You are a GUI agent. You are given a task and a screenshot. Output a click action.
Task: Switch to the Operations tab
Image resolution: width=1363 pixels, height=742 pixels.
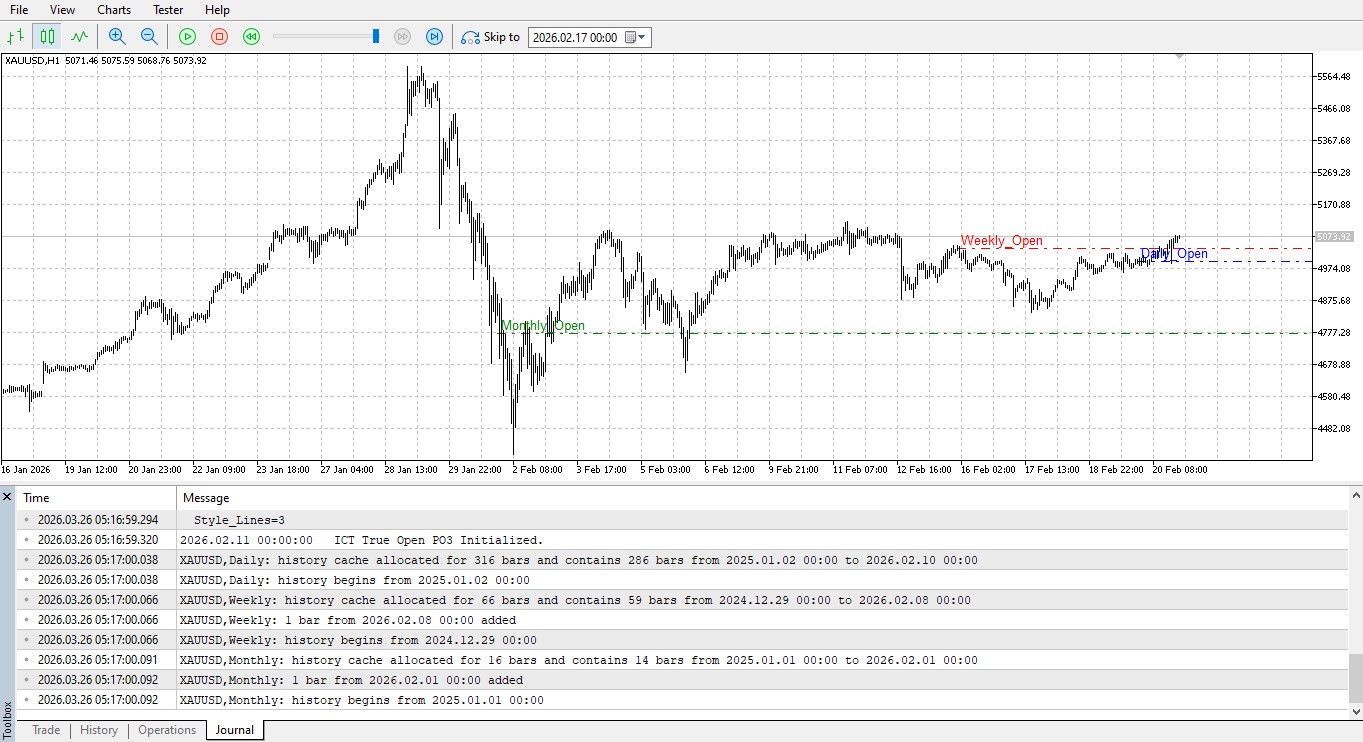(x=167, y=730)
